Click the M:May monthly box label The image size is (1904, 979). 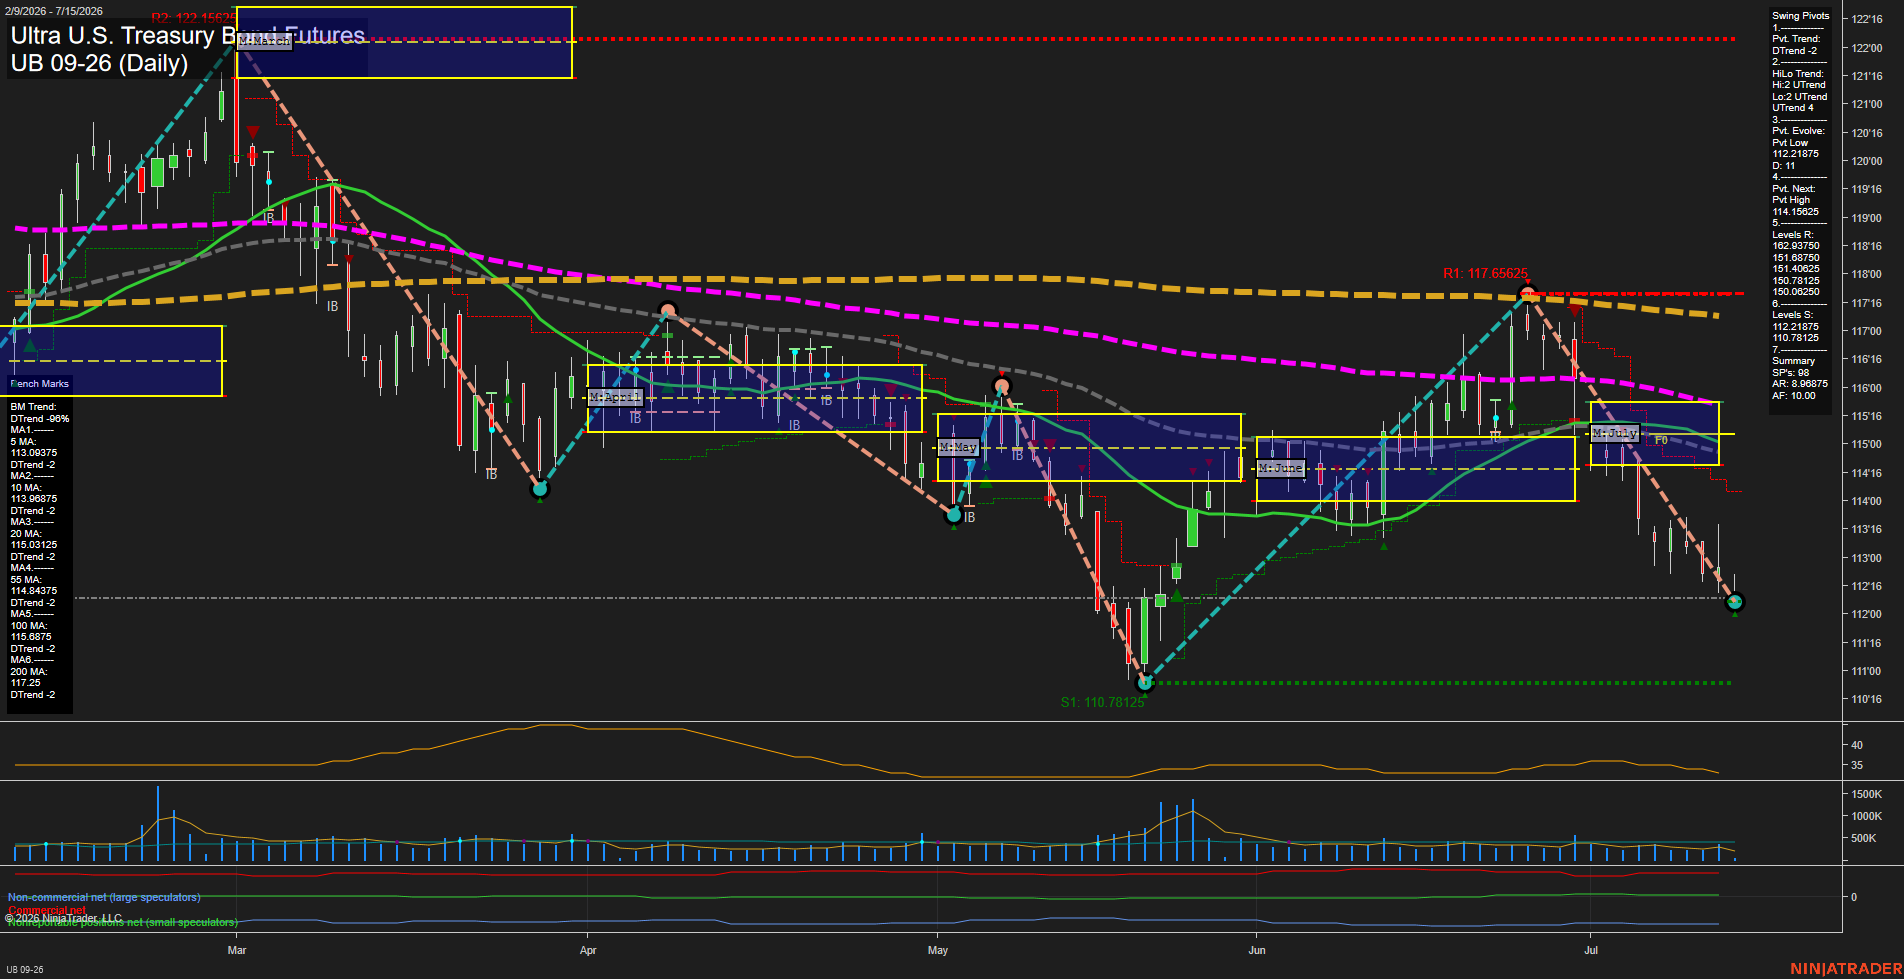pos(958,447)
